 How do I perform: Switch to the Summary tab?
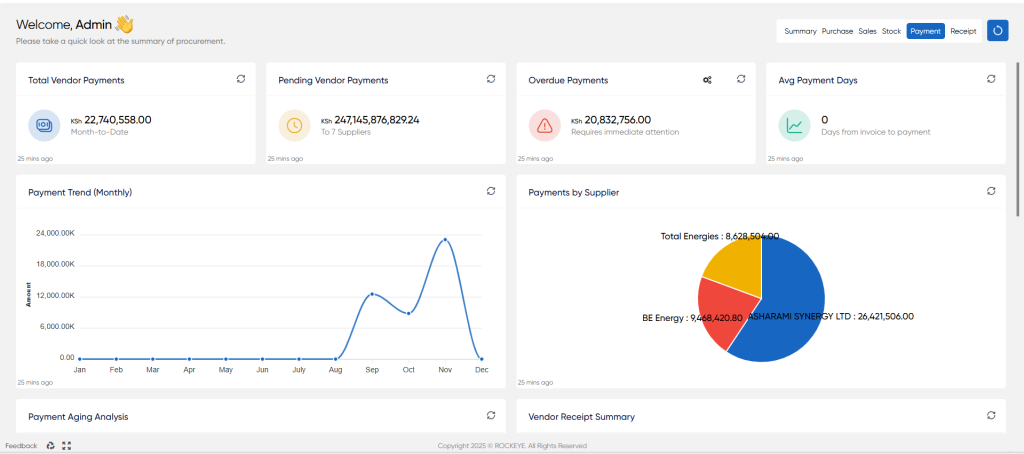(800, 31)
